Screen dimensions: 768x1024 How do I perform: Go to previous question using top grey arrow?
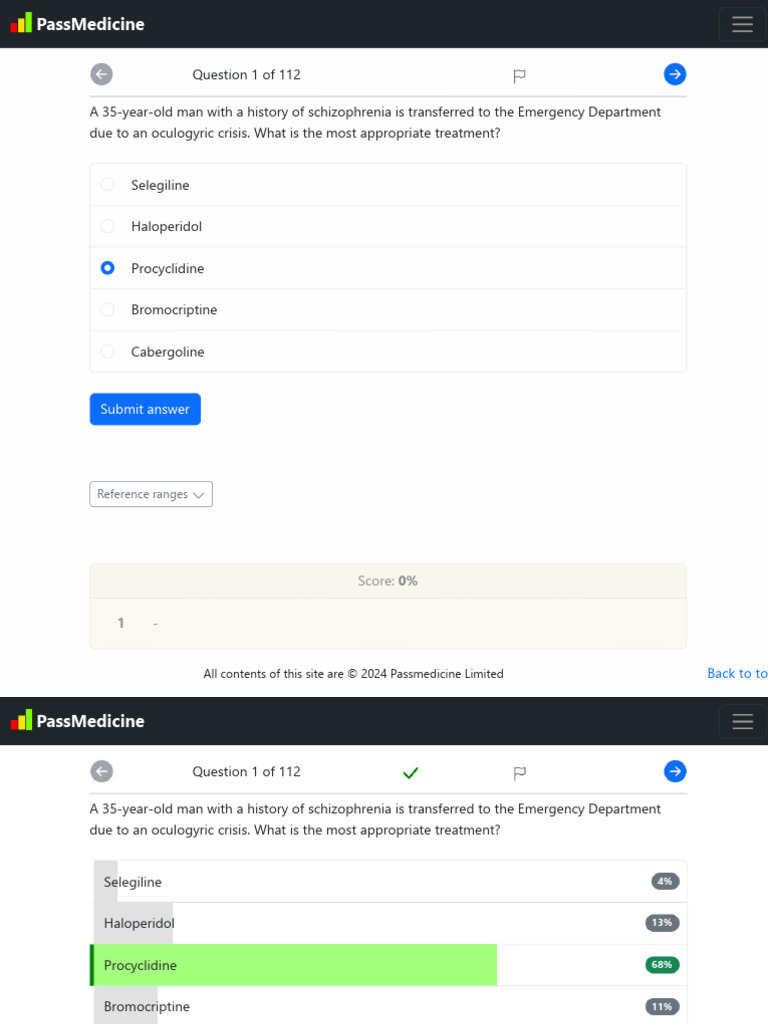(x=101, y=74)
